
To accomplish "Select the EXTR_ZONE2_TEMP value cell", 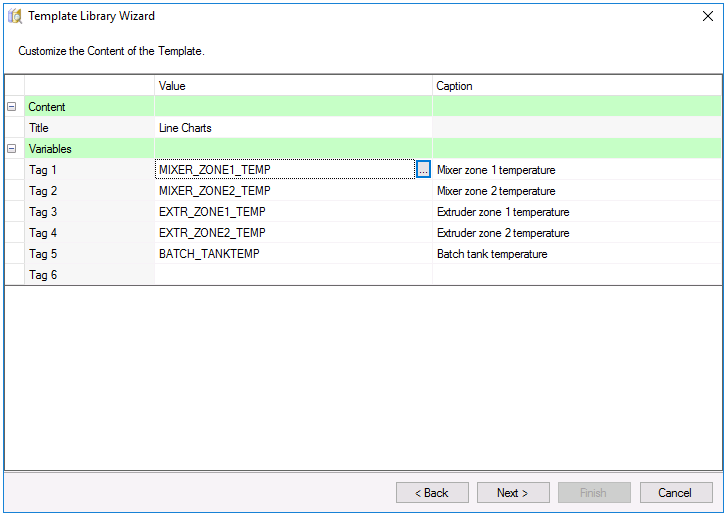I will tap(293, 233).
